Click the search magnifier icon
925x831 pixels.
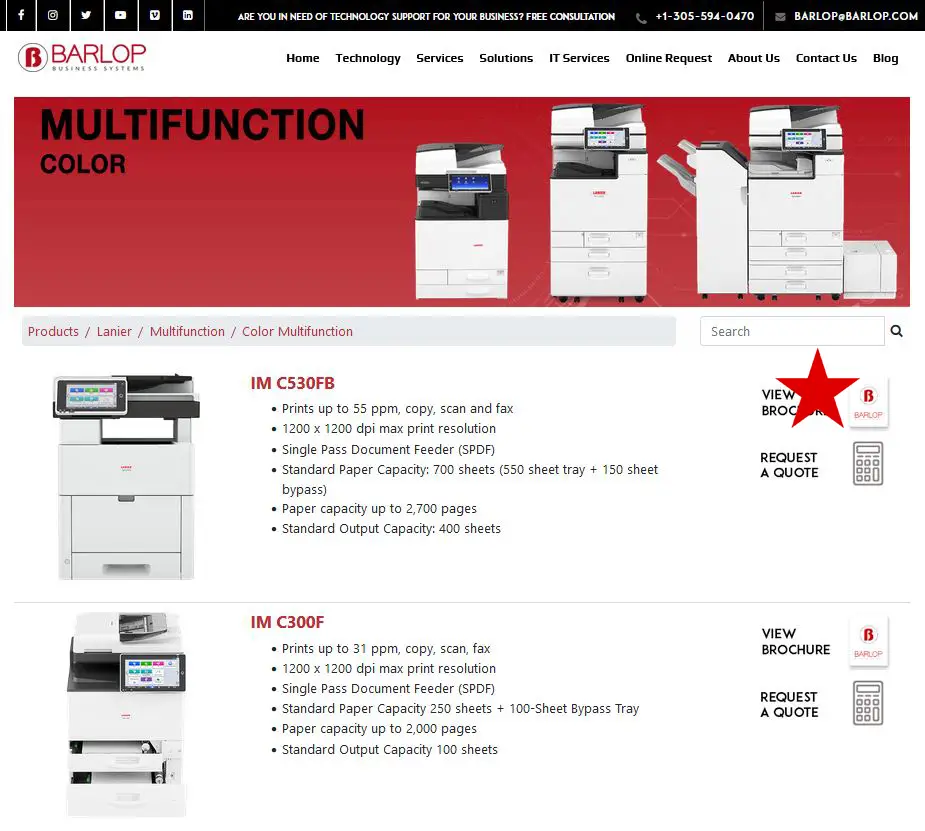pyautogui.click(x=896, y=331)
